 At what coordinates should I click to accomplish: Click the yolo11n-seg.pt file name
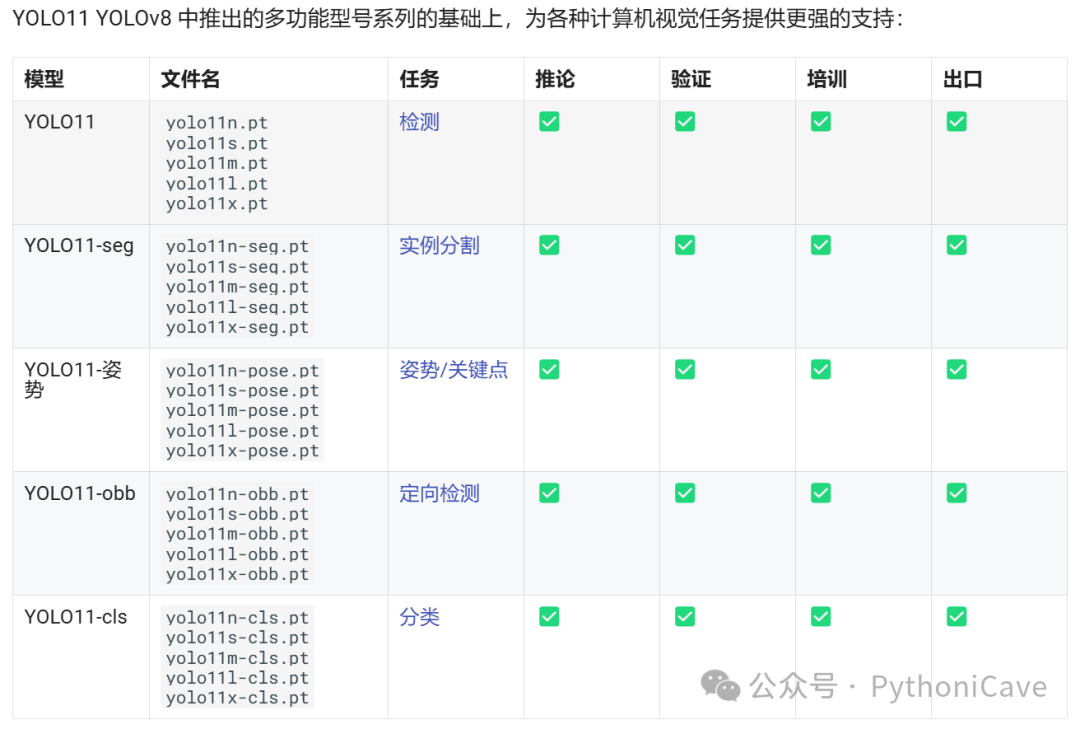point(237,247)
